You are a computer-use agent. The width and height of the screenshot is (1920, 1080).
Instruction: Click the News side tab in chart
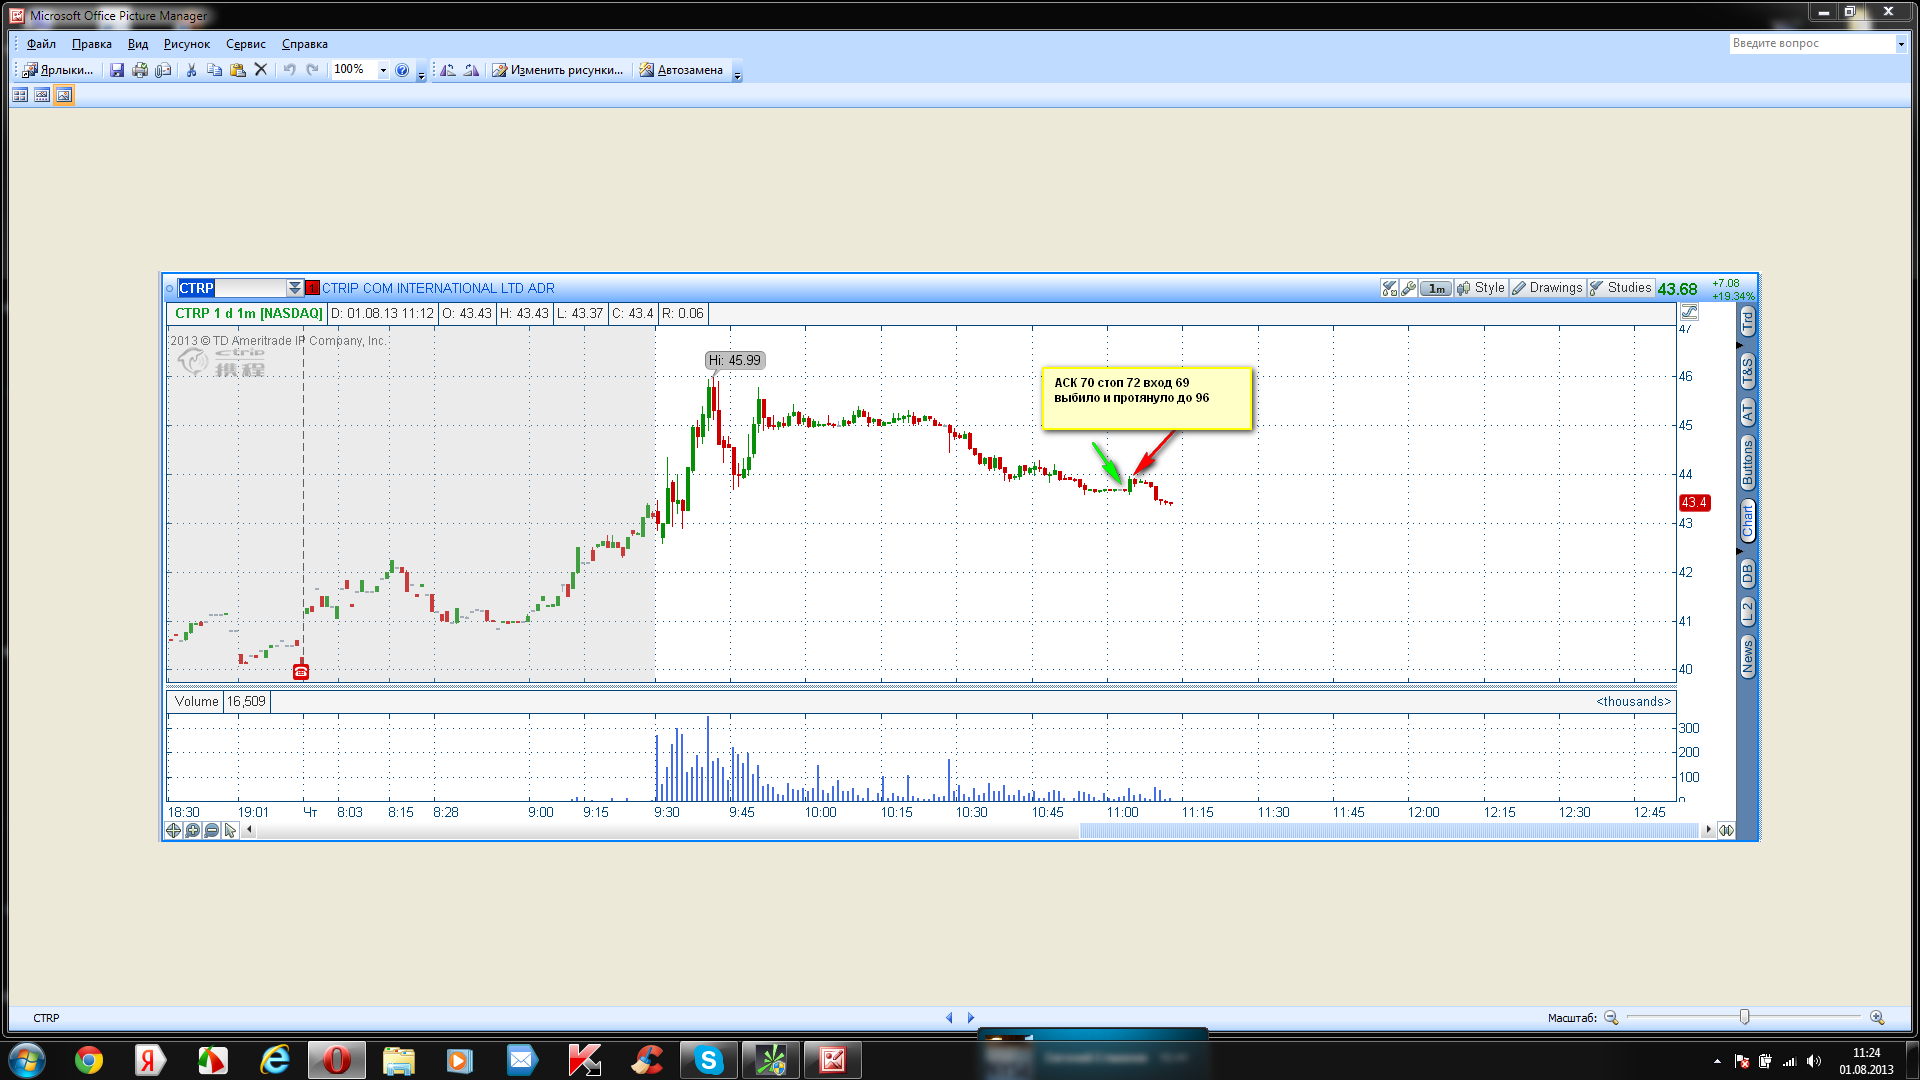1747,657
